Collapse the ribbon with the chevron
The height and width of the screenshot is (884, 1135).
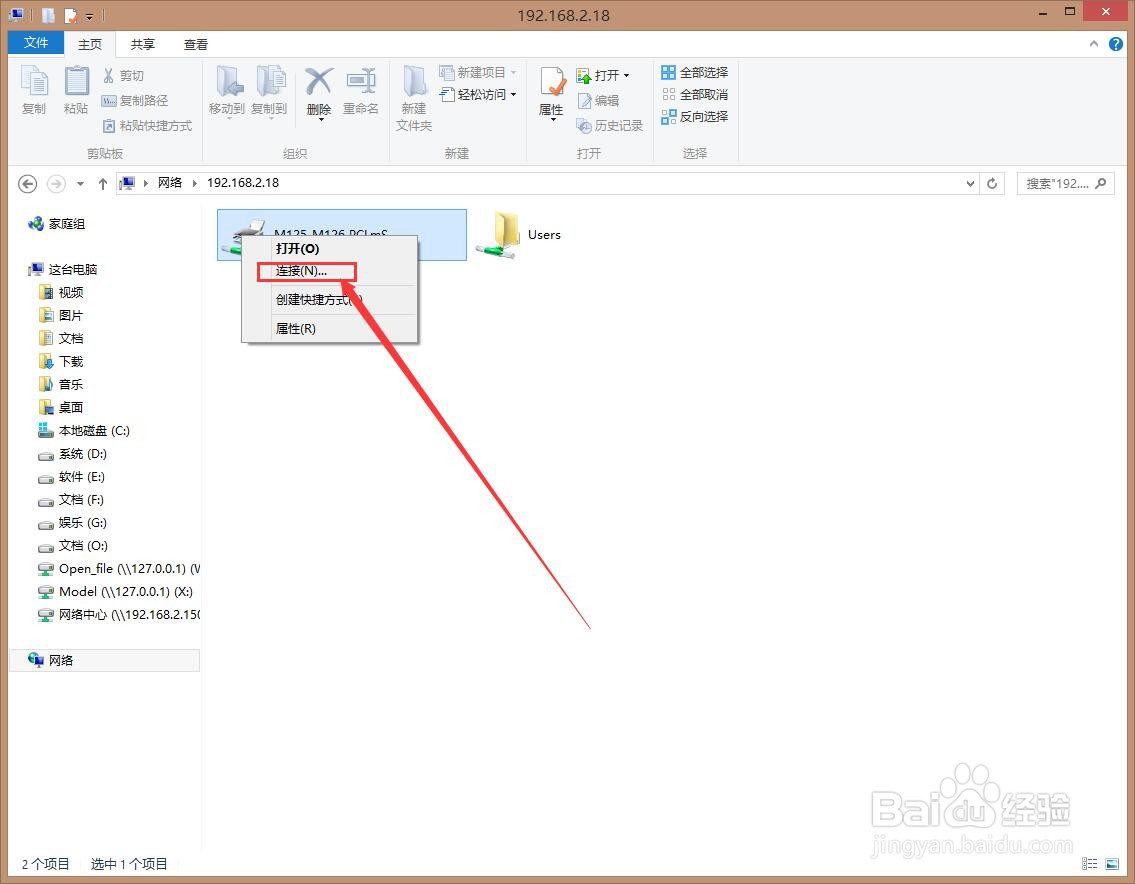coord(1094,44)
